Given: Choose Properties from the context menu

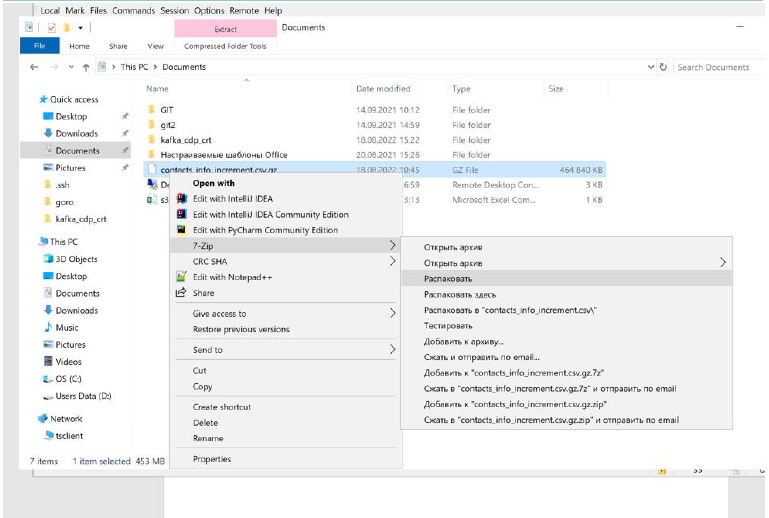Looking at the screenshot, I should 211,459.
